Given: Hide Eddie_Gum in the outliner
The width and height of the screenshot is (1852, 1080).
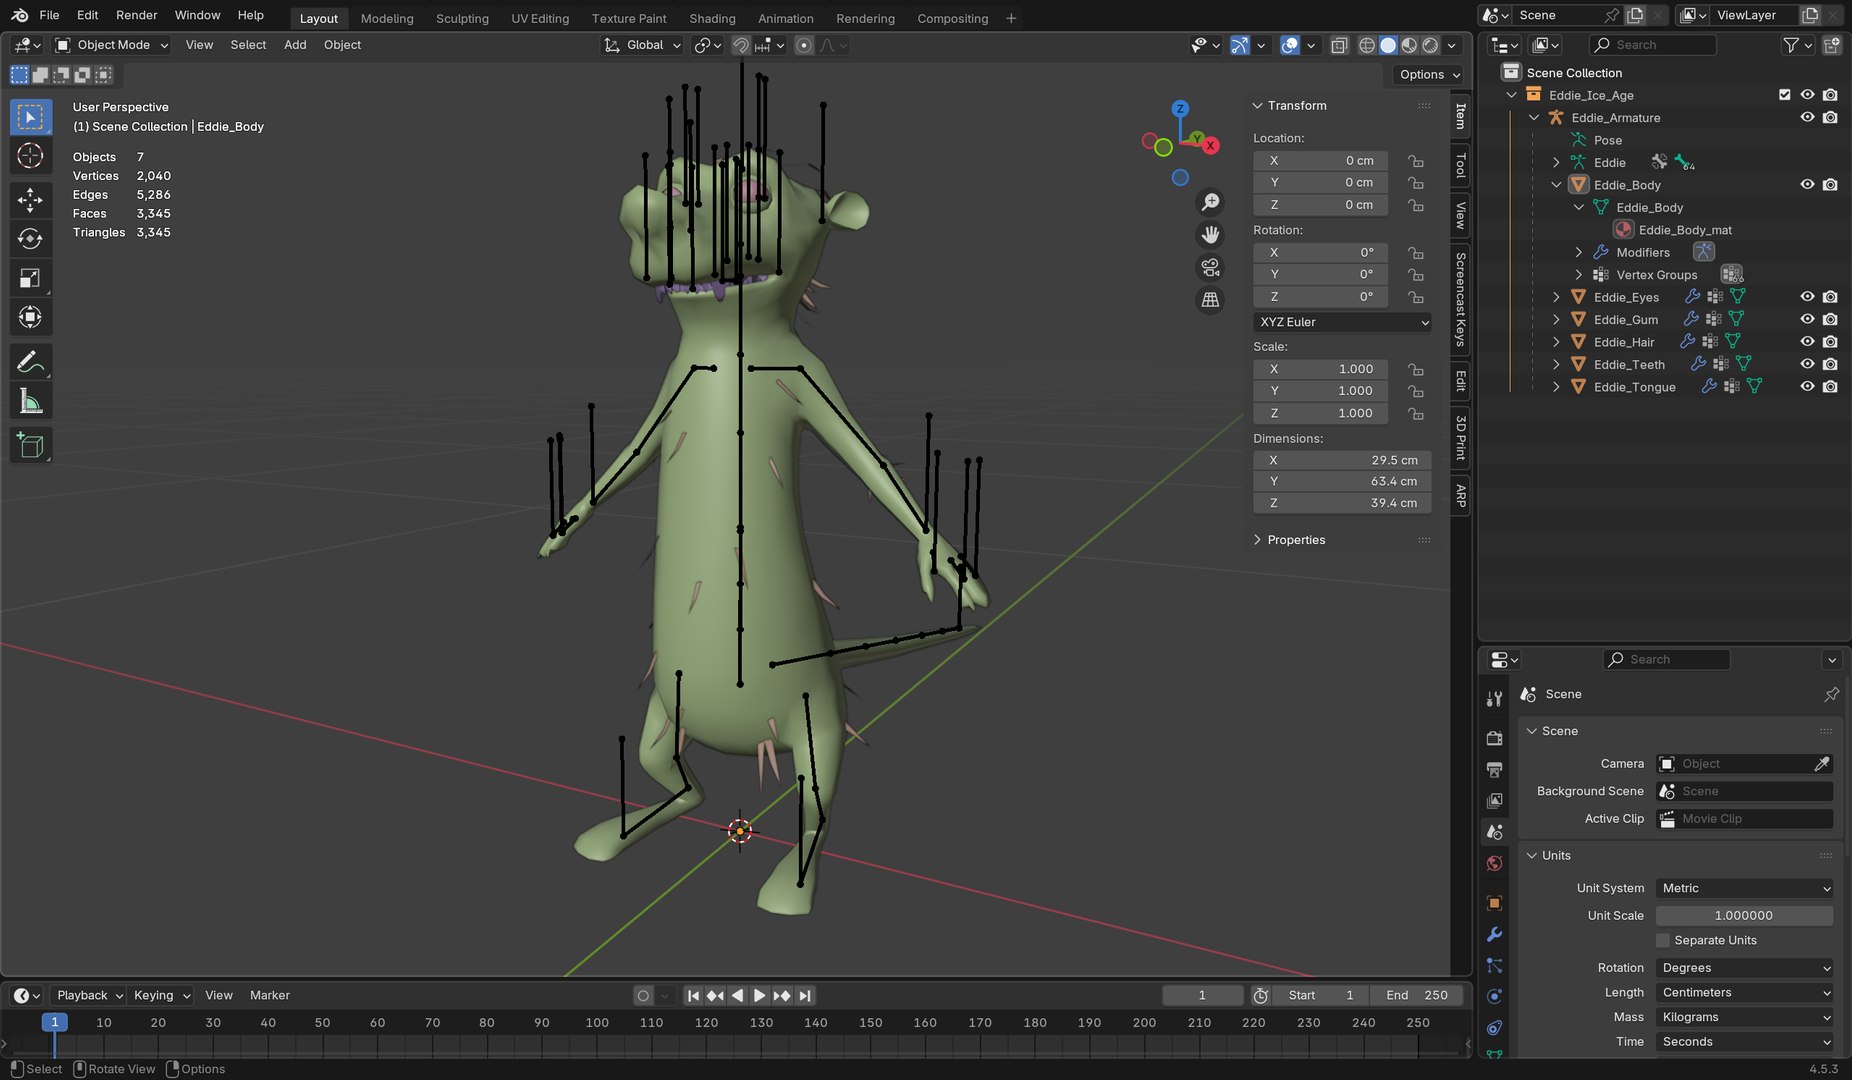Looking at the screenshot, I should [x=1807, y=319].
